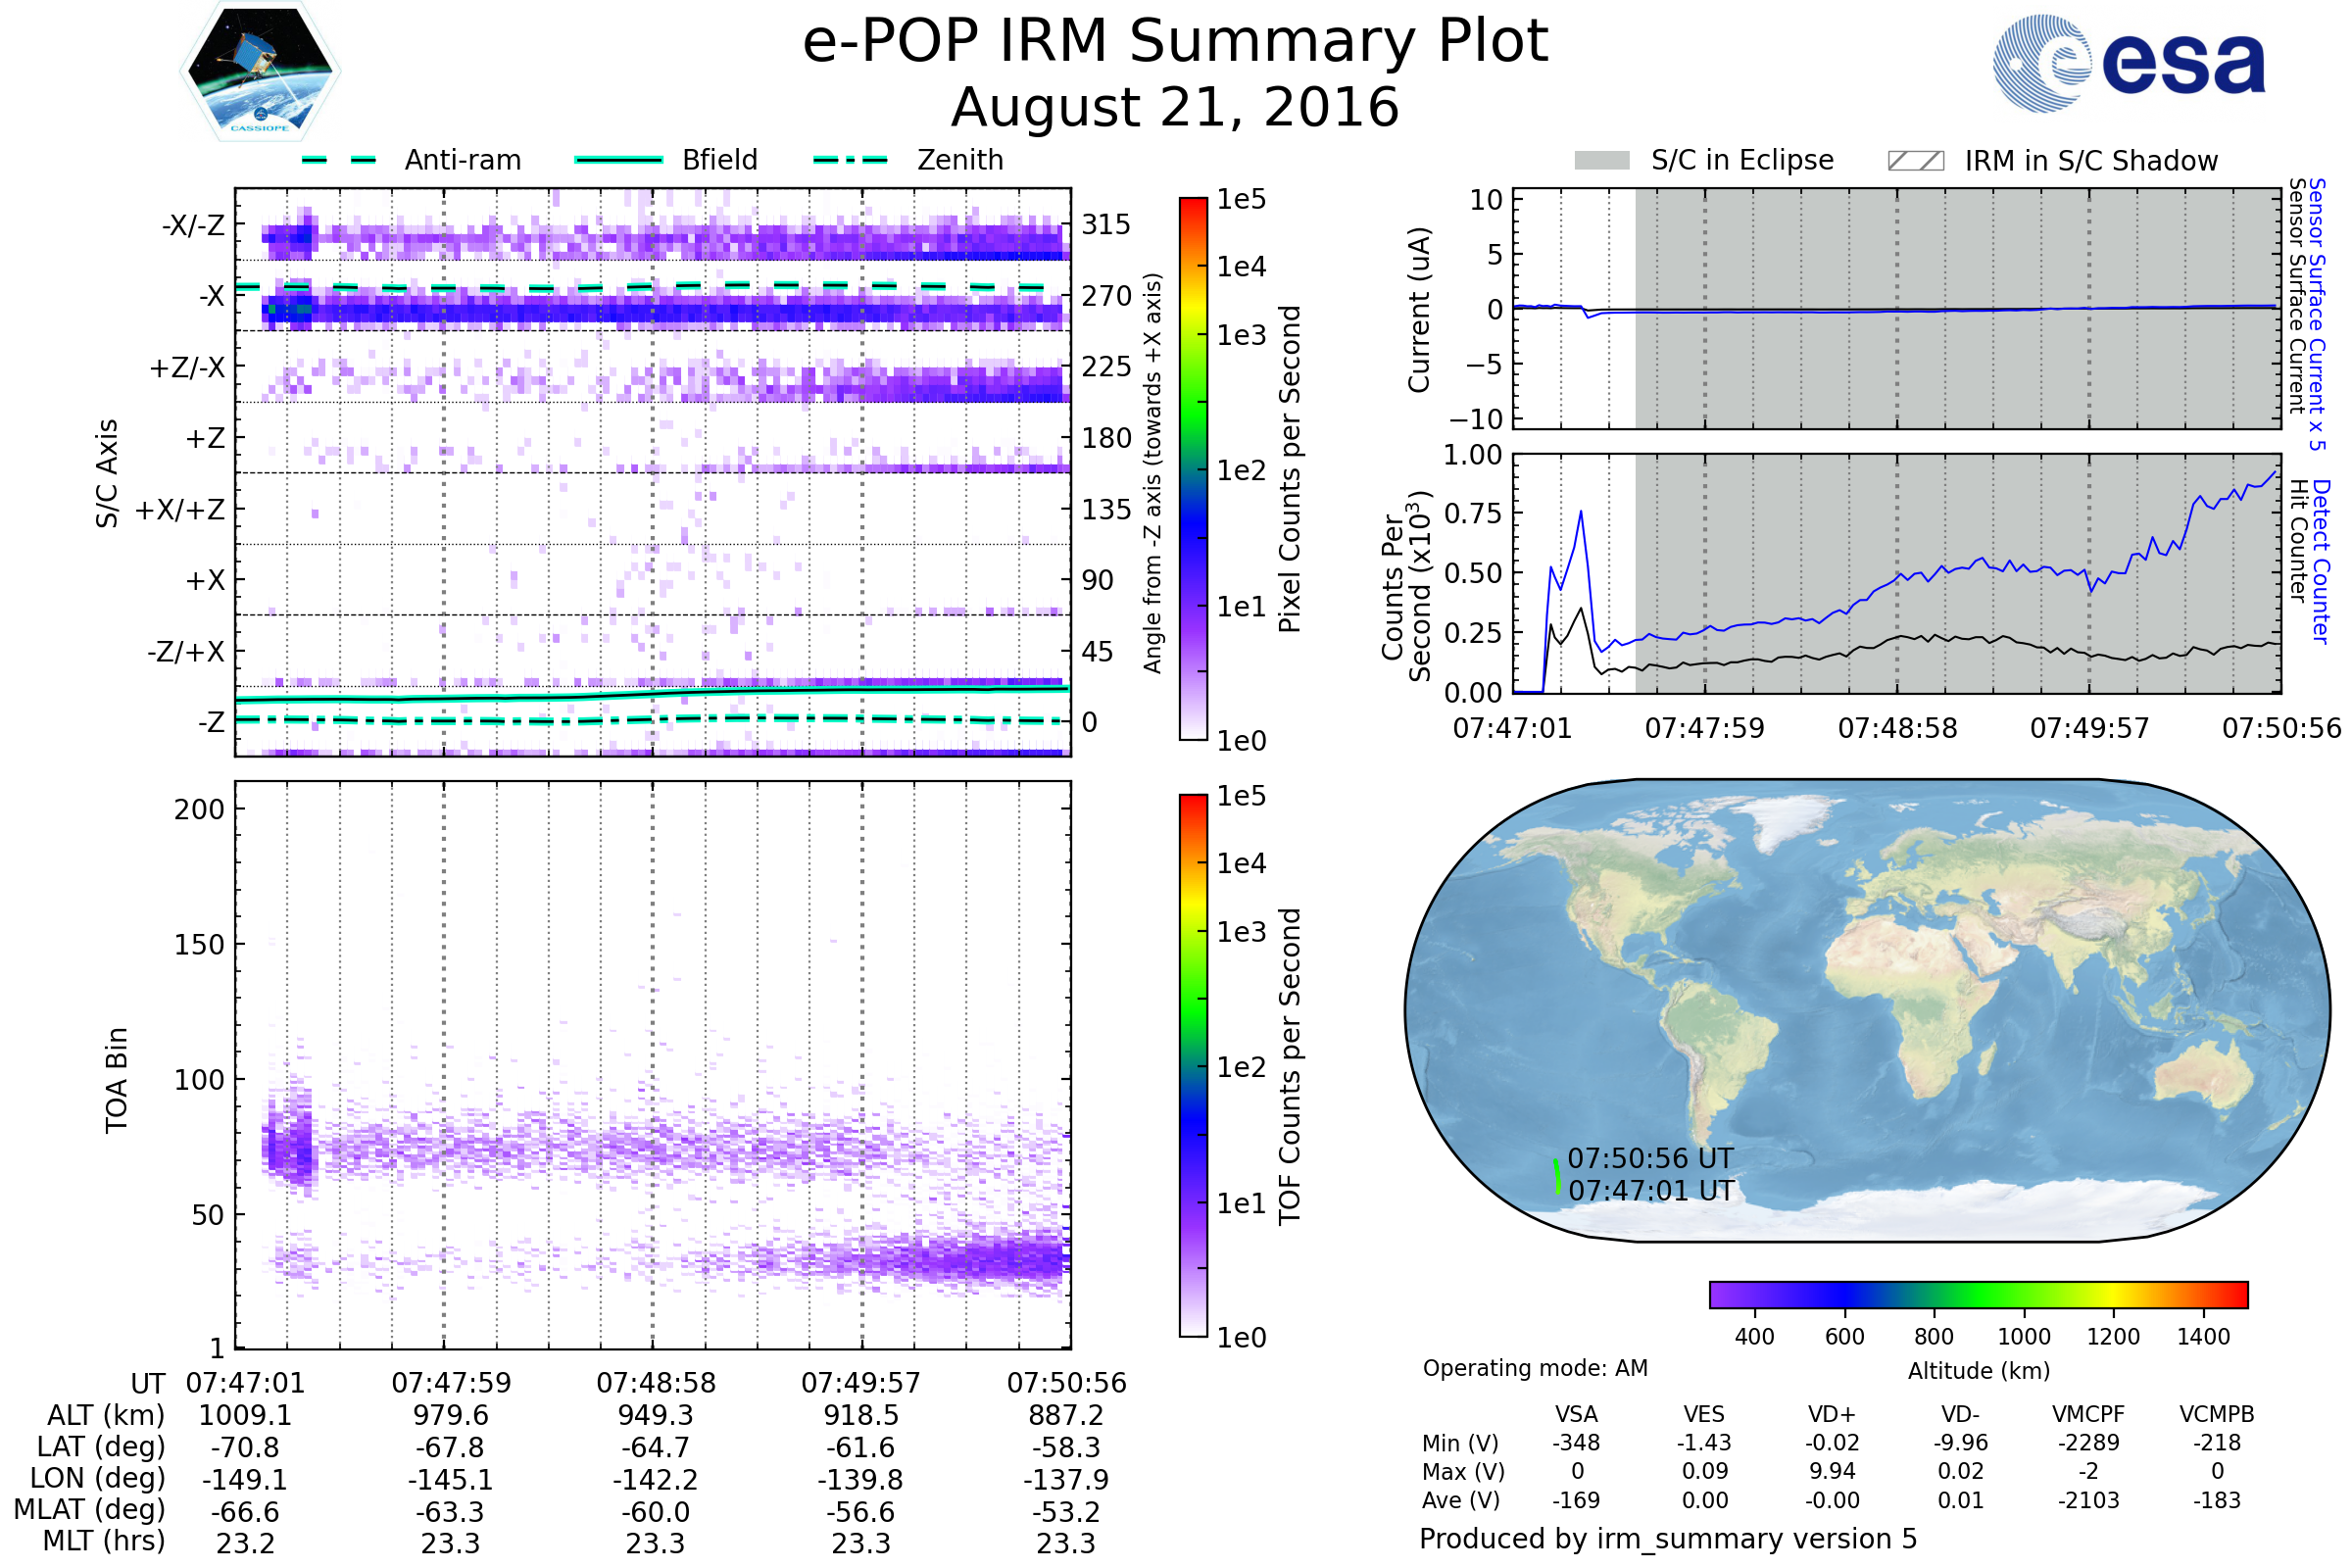2352x1568 pixels.
Task: Click the Zenith dash-dot legend marker
Action: (850, 160)
